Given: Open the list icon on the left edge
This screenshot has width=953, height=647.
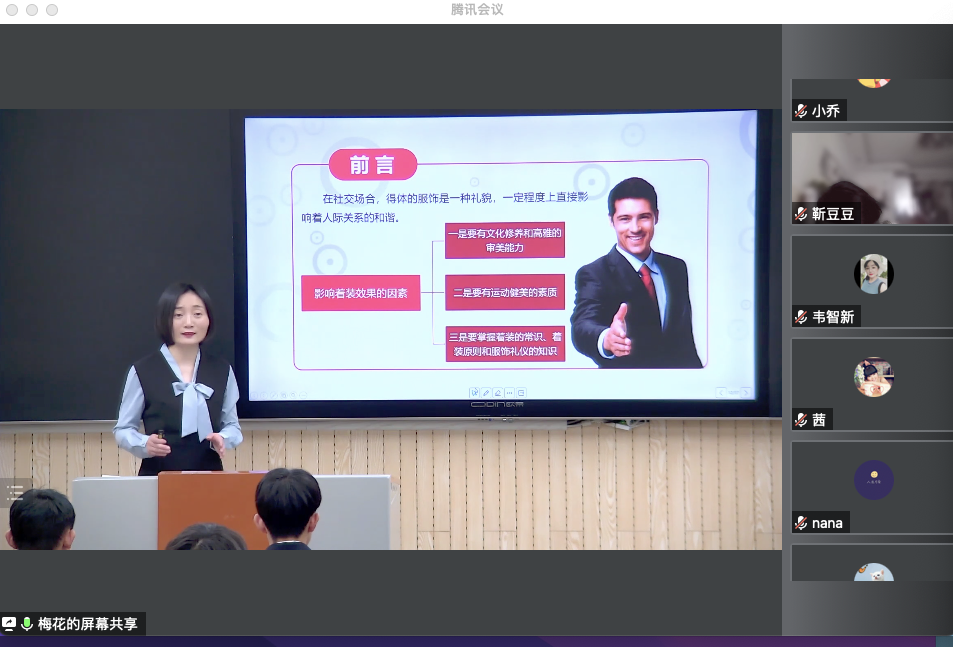Looking at the screenshot, I should pos(15,493).
